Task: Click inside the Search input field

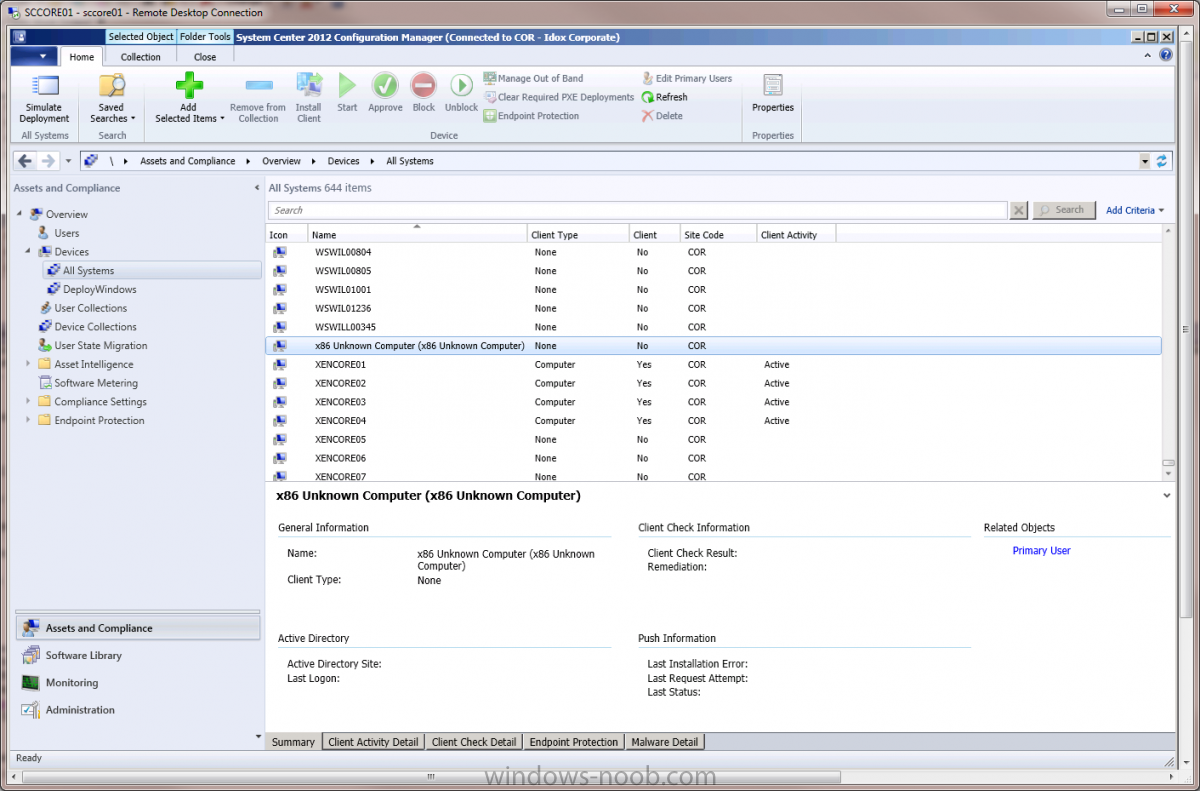Action: click(637, 210)
